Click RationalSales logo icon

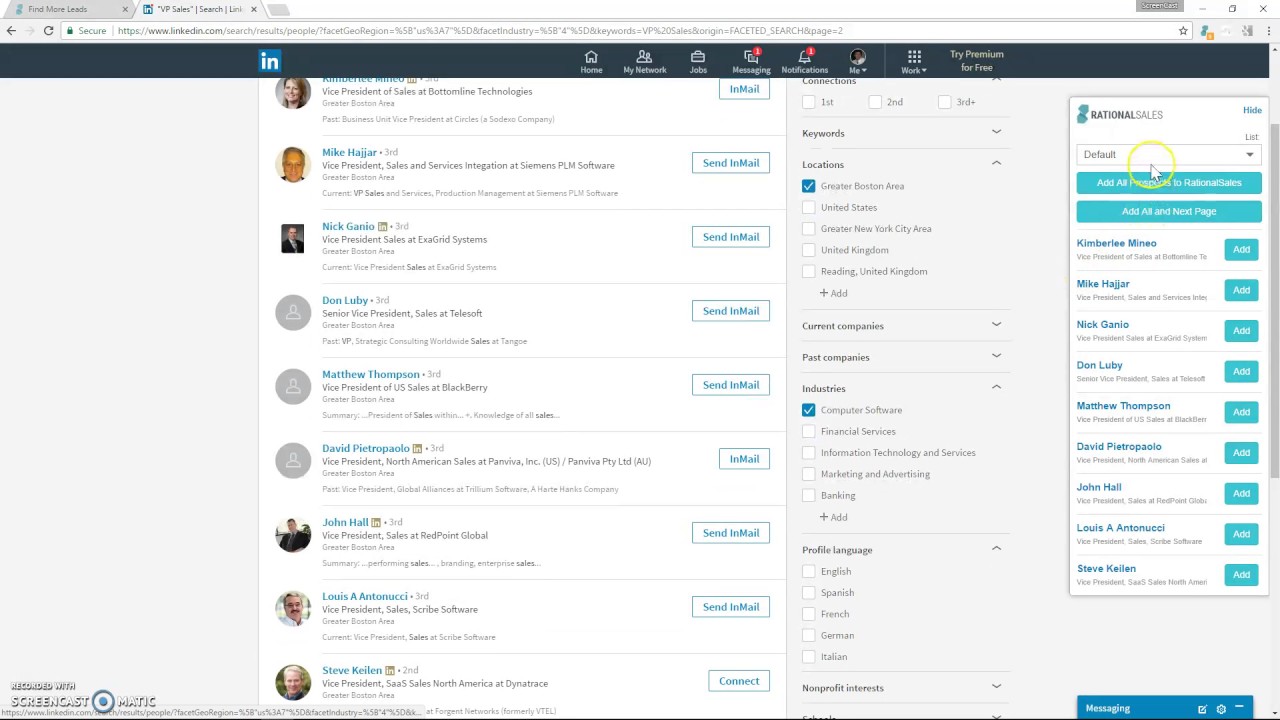coord(1082,115)
